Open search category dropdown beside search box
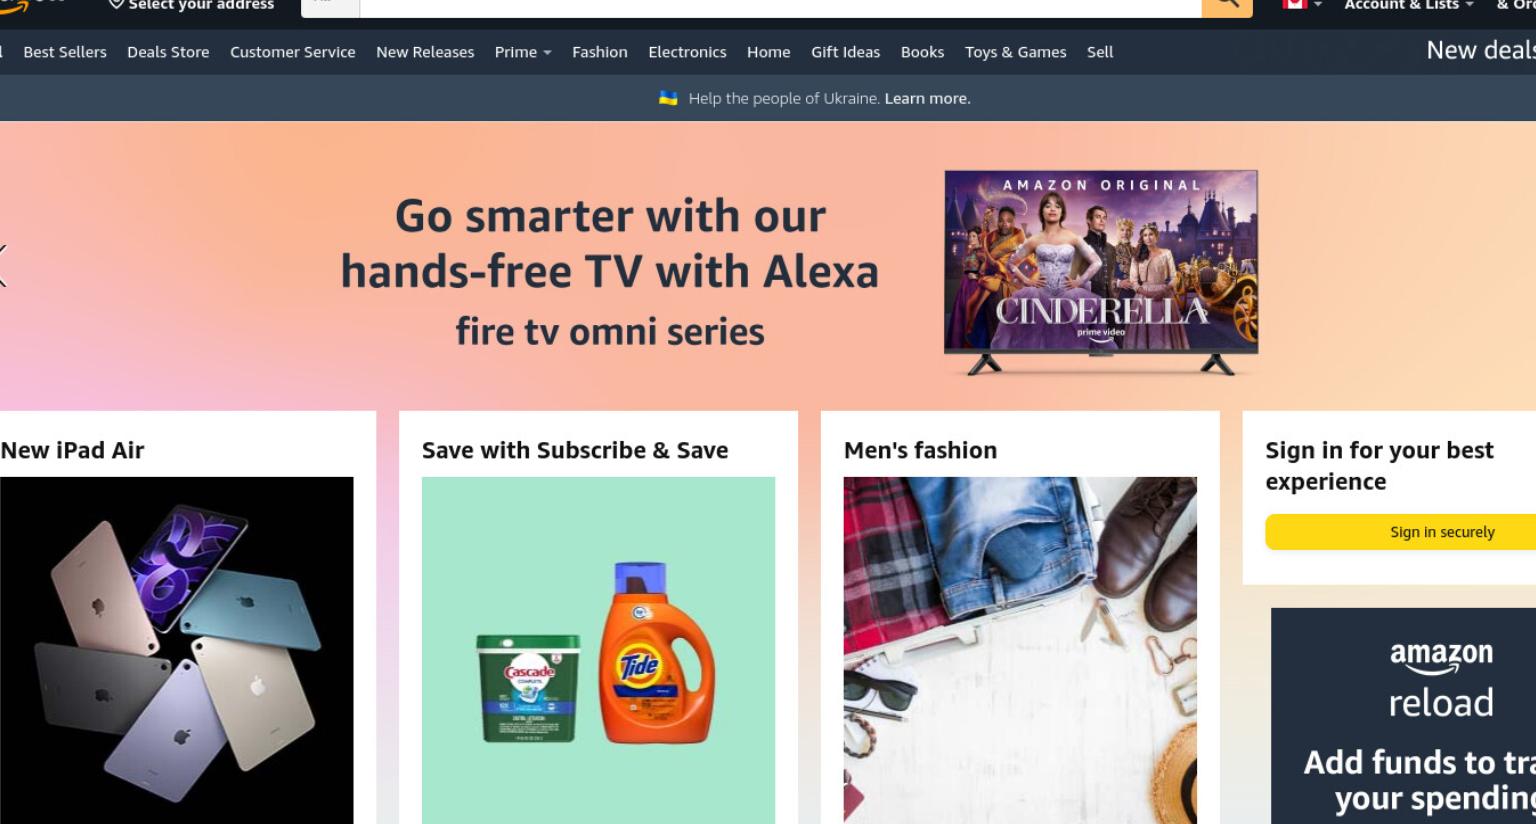Screen dimensions: 1536x824 coord(330,5)
